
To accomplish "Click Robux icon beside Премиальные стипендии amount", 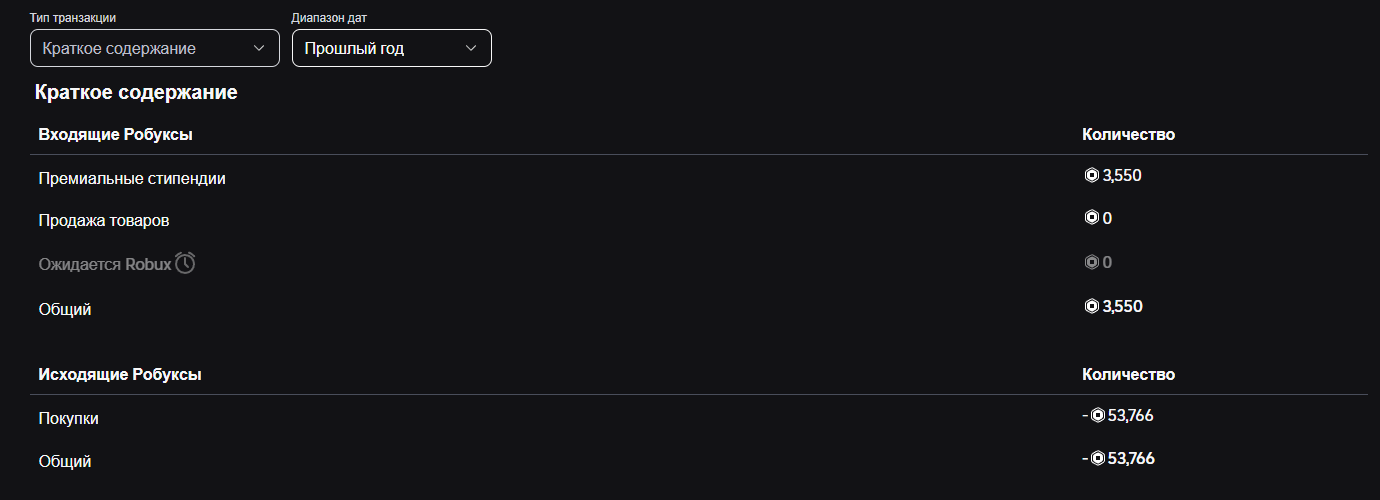I will [x=1092, y=176].
